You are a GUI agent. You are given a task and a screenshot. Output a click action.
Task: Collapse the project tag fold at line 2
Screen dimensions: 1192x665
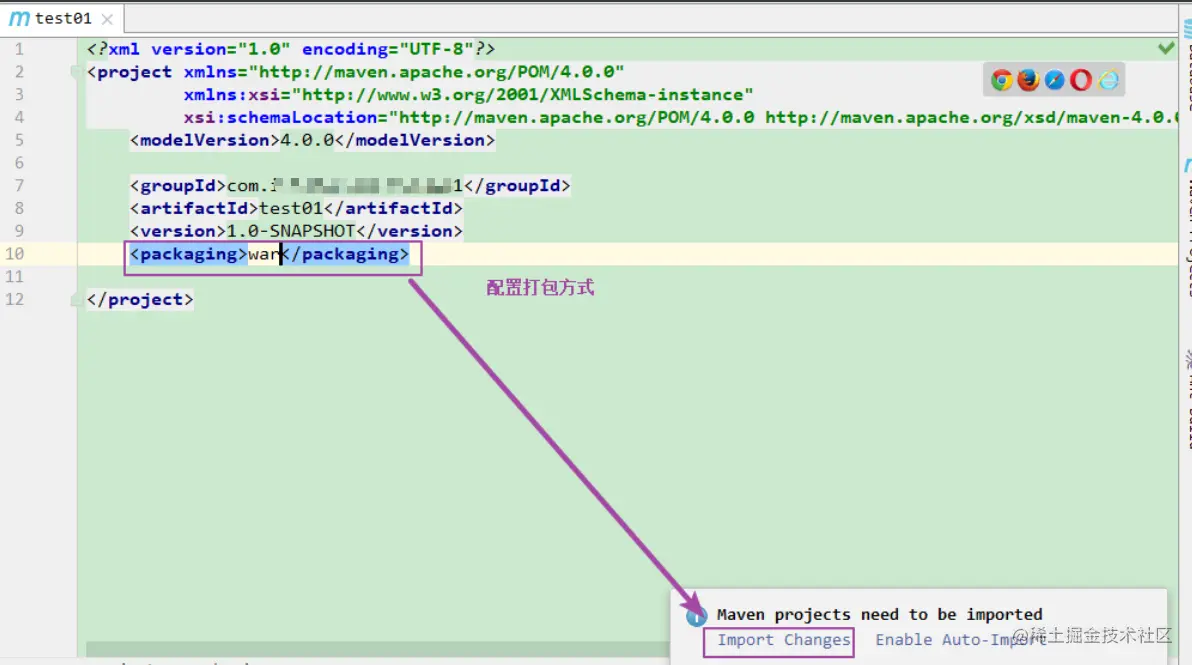(x=75, y=71)
